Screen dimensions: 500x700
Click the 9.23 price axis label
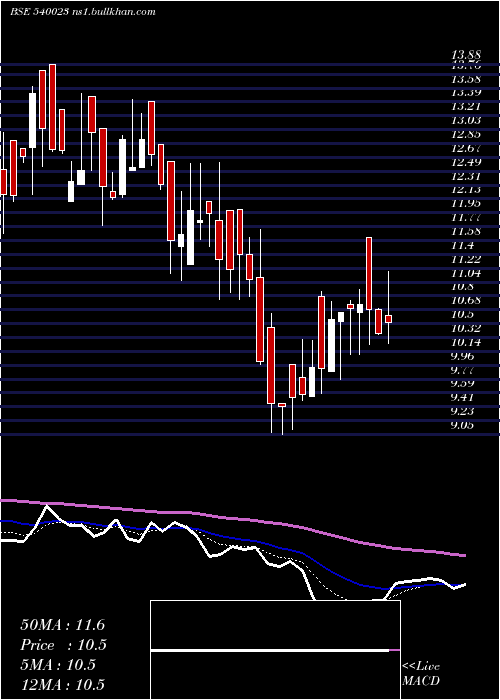tap(462, 411)
